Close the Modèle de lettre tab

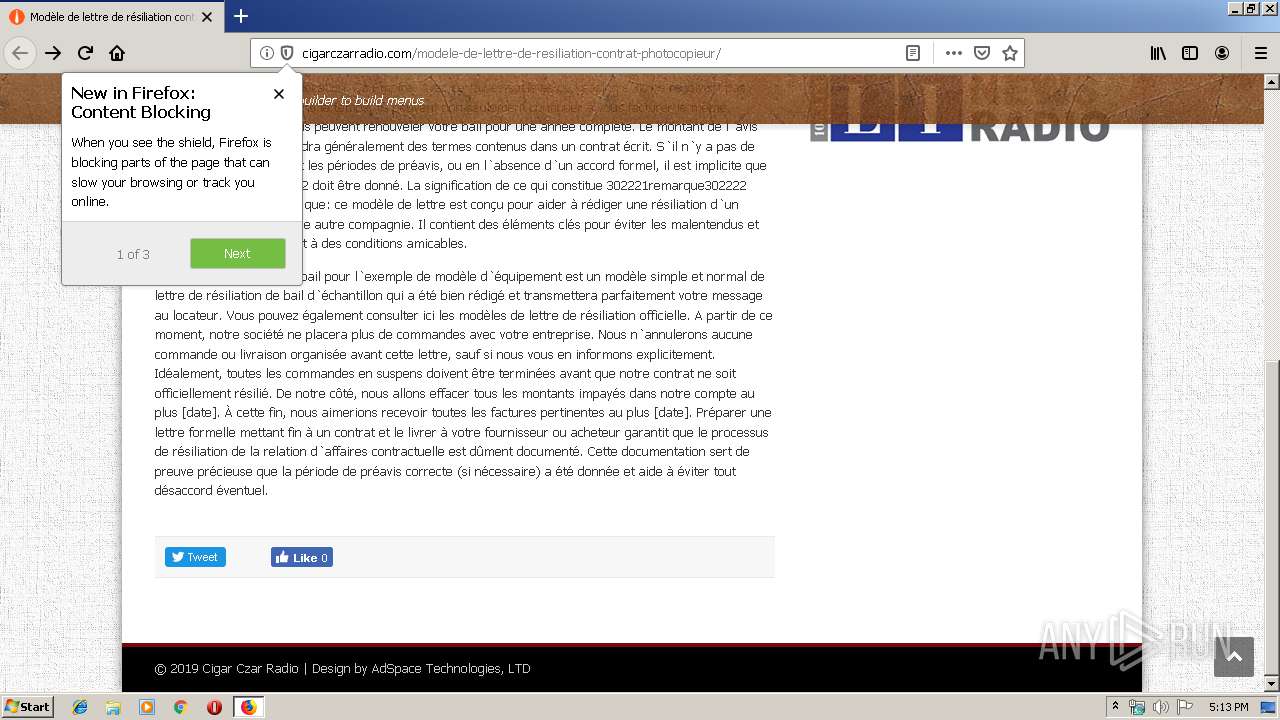(207, 17)
